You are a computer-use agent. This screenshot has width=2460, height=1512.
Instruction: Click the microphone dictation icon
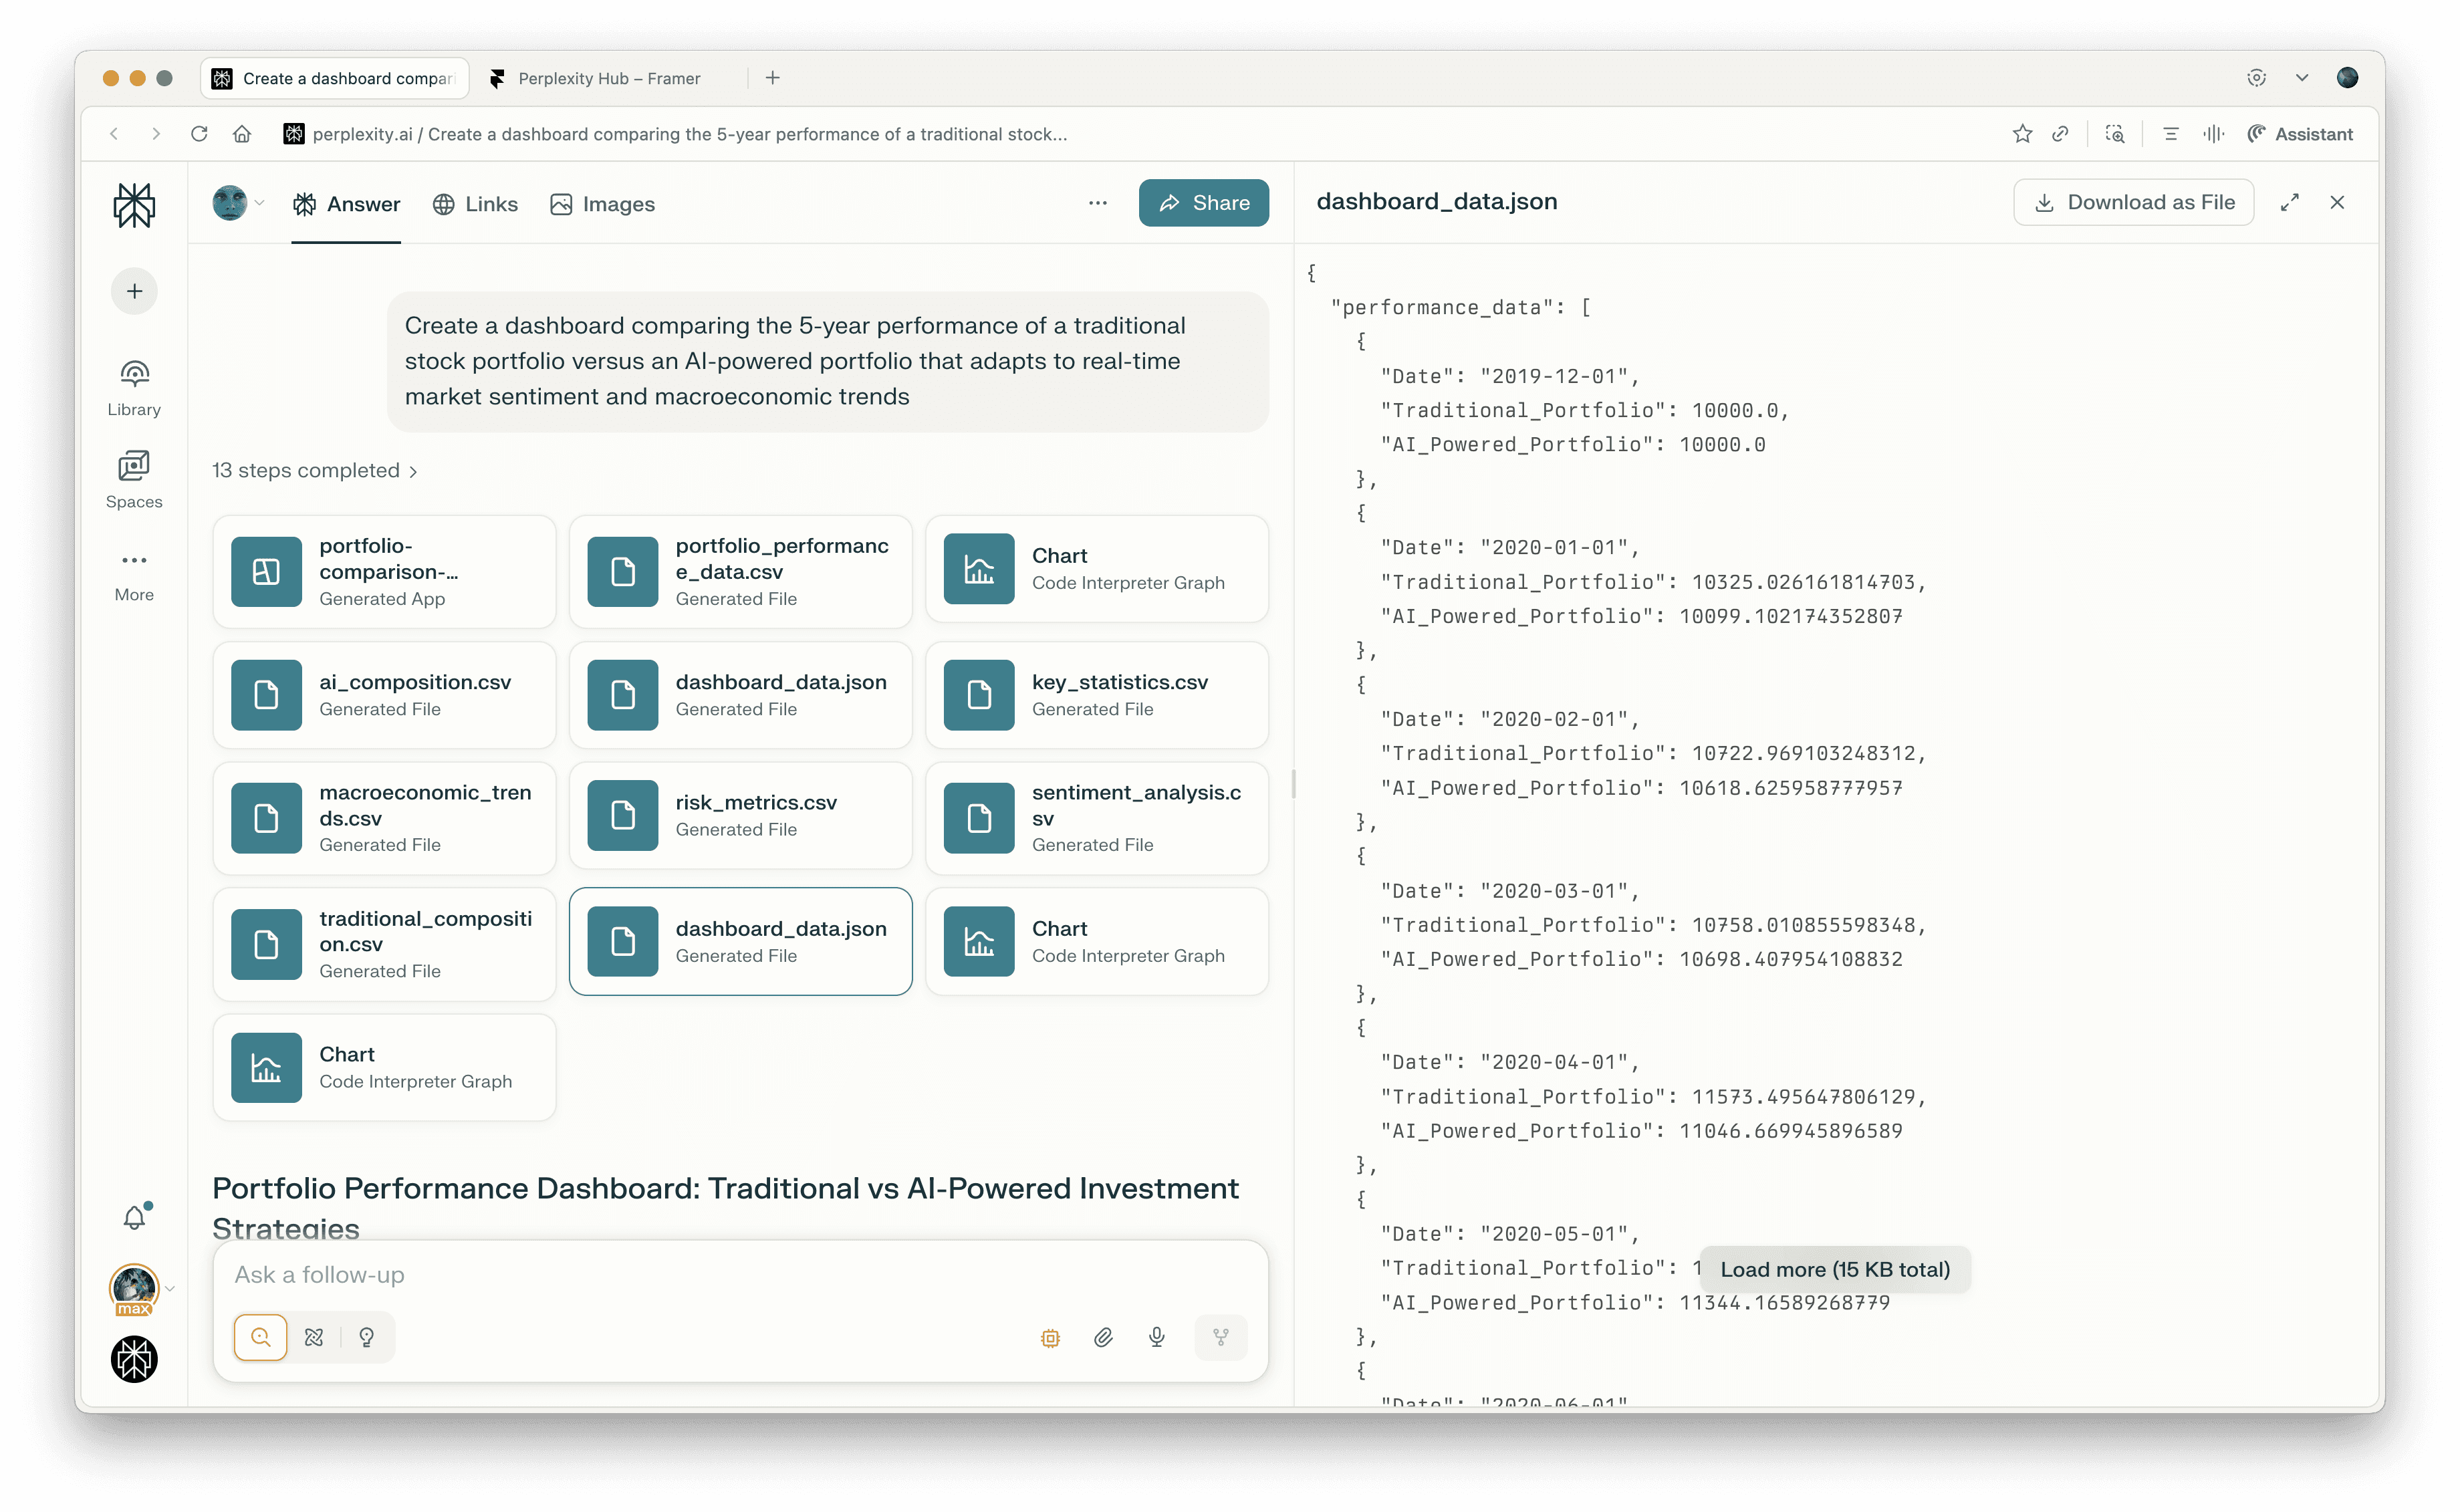[x=1157, y=1337]
